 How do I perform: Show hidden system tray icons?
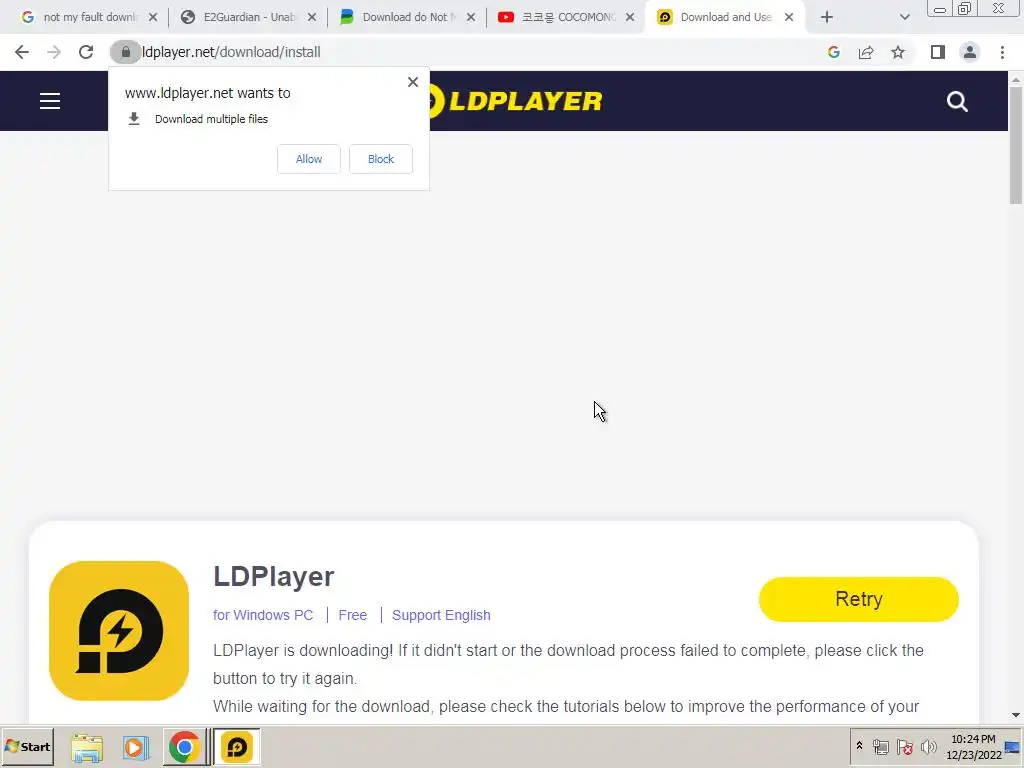[x=859, y=746]
